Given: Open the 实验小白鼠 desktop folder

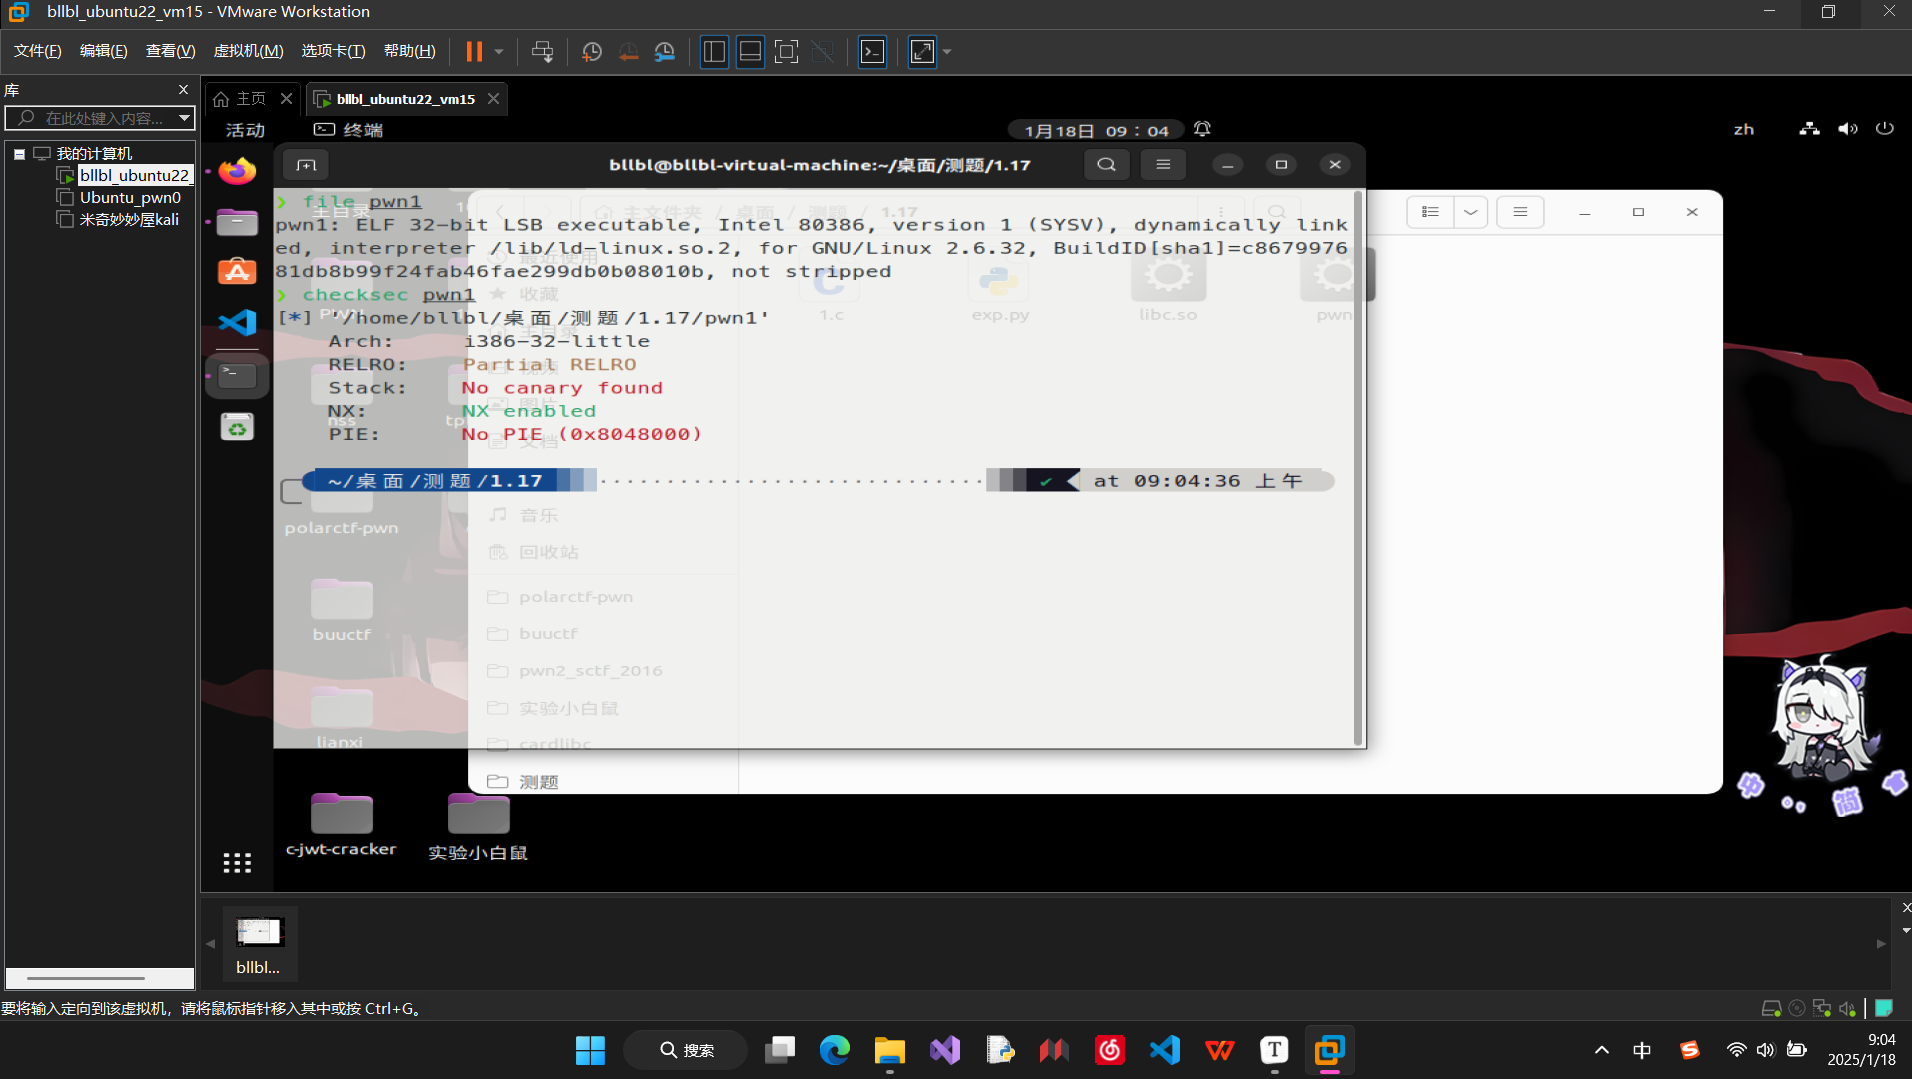Looking at the screenshot, I should click(478, 827).
